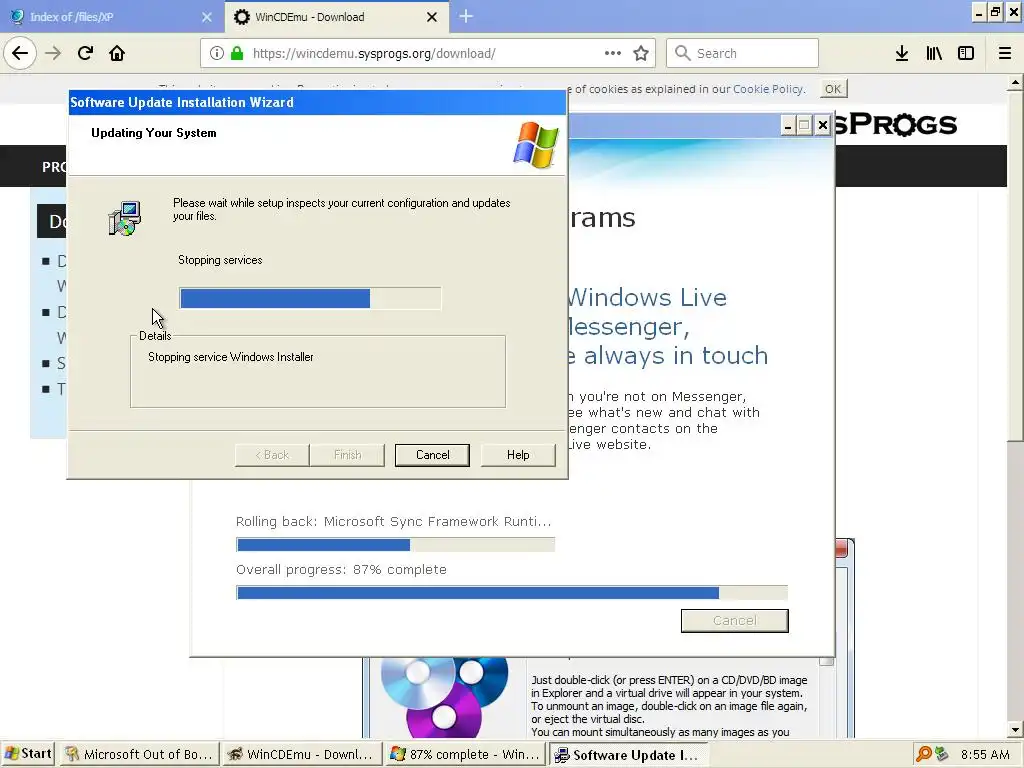Toggle the sidebar view icon
The width and height of the screenshot is (1024, 768).
point(966,53)
